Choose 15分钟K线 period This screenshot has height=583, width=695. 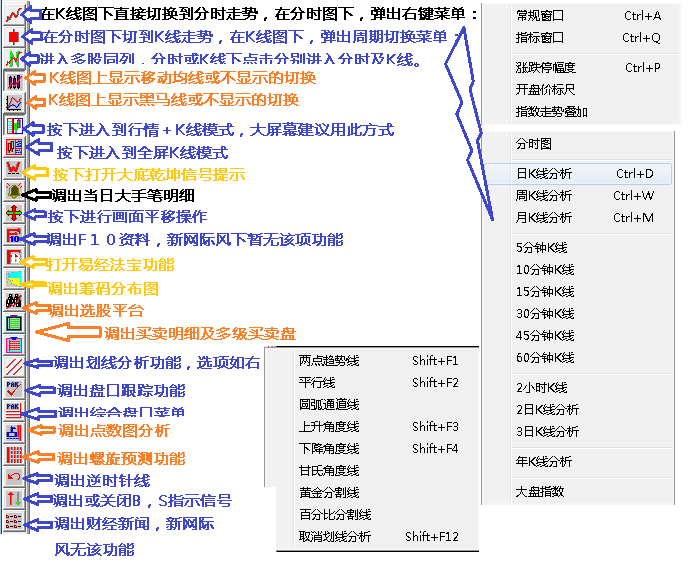click(x=578, y=292)
